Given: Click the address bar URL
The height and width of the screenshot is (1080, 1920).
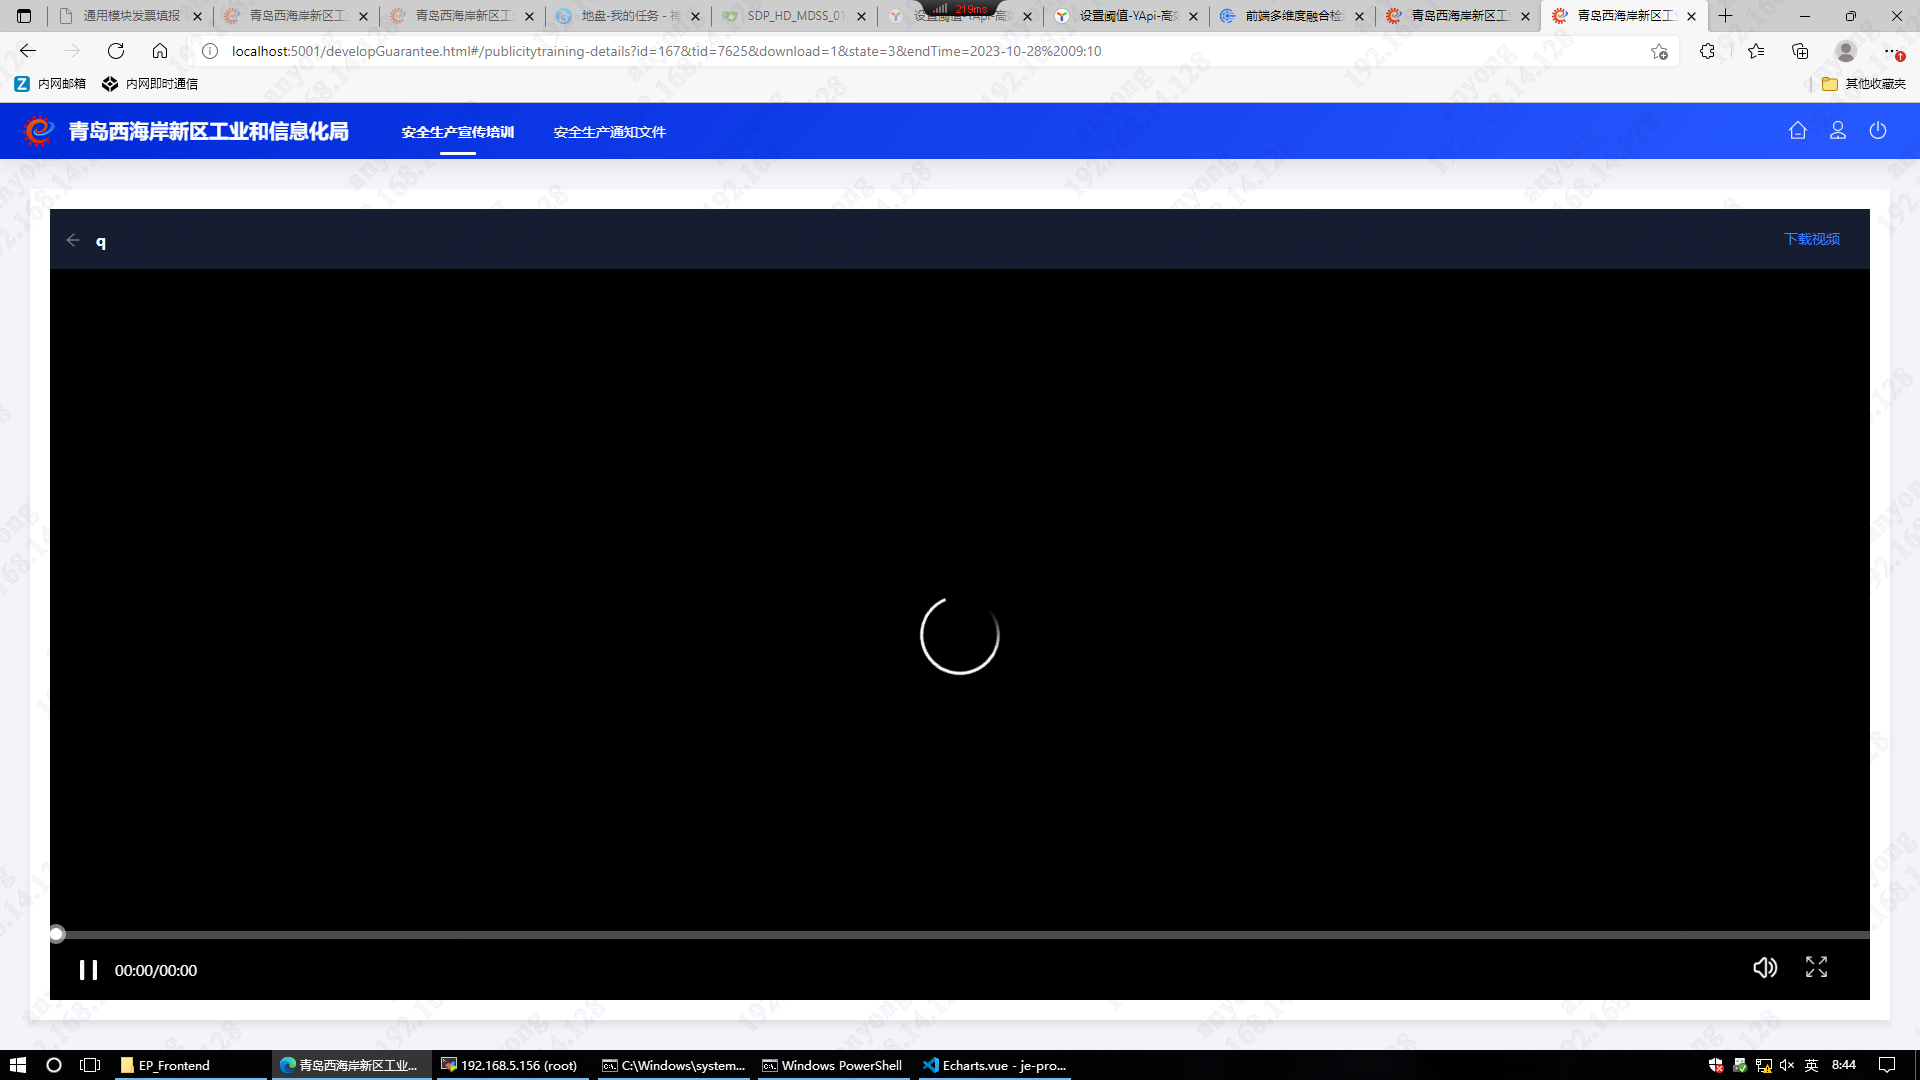Looking at the screenshot, I should point(666,51).
